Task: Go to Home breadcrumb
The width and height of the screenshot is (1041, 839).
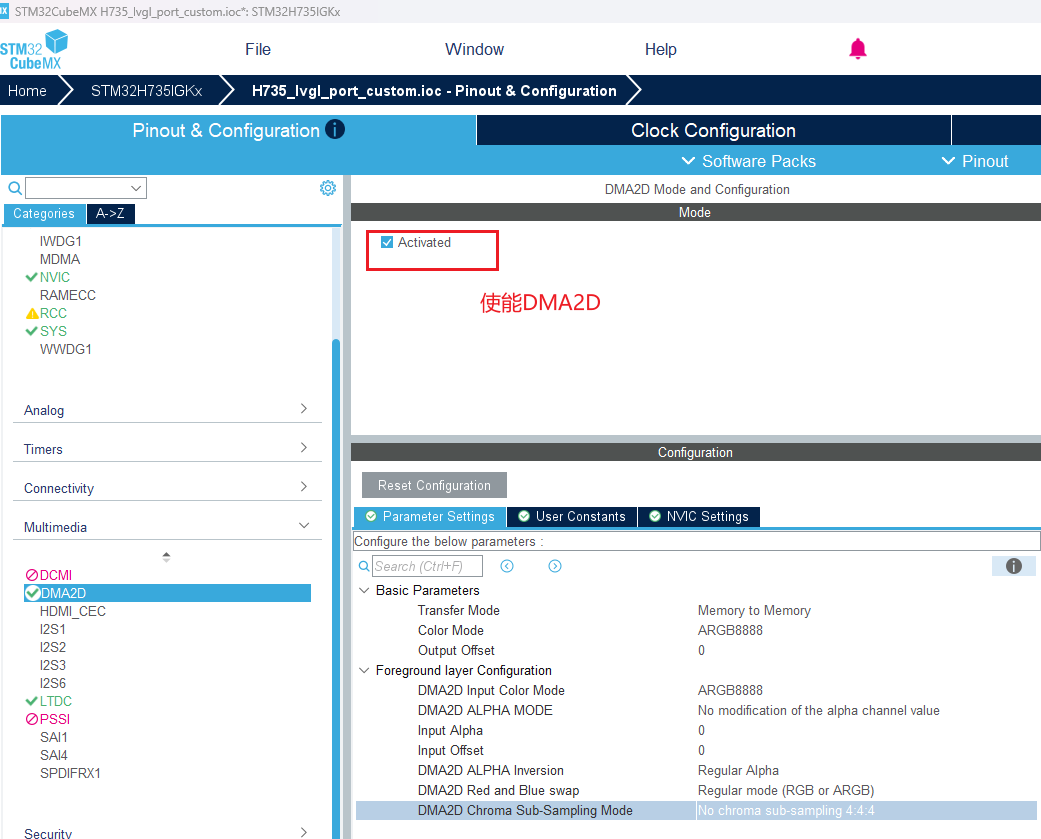Action: (27, 91)
